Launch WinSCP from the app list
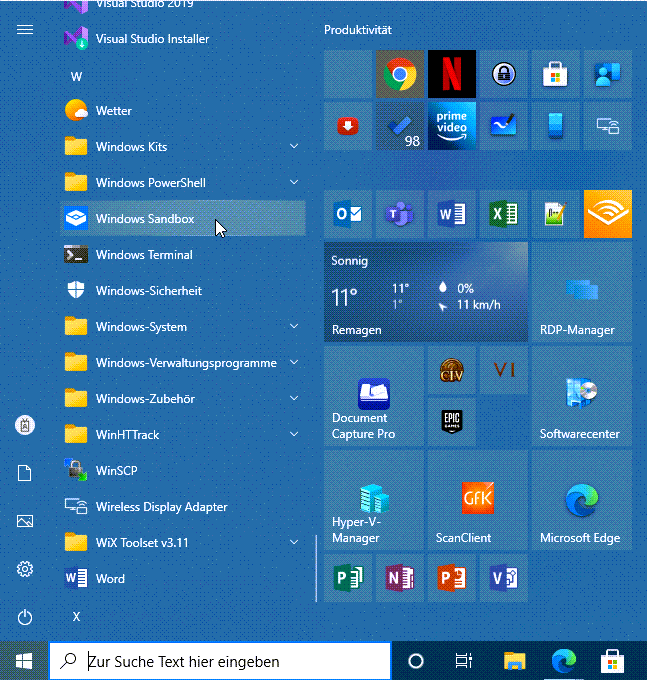 pos(183,471)
